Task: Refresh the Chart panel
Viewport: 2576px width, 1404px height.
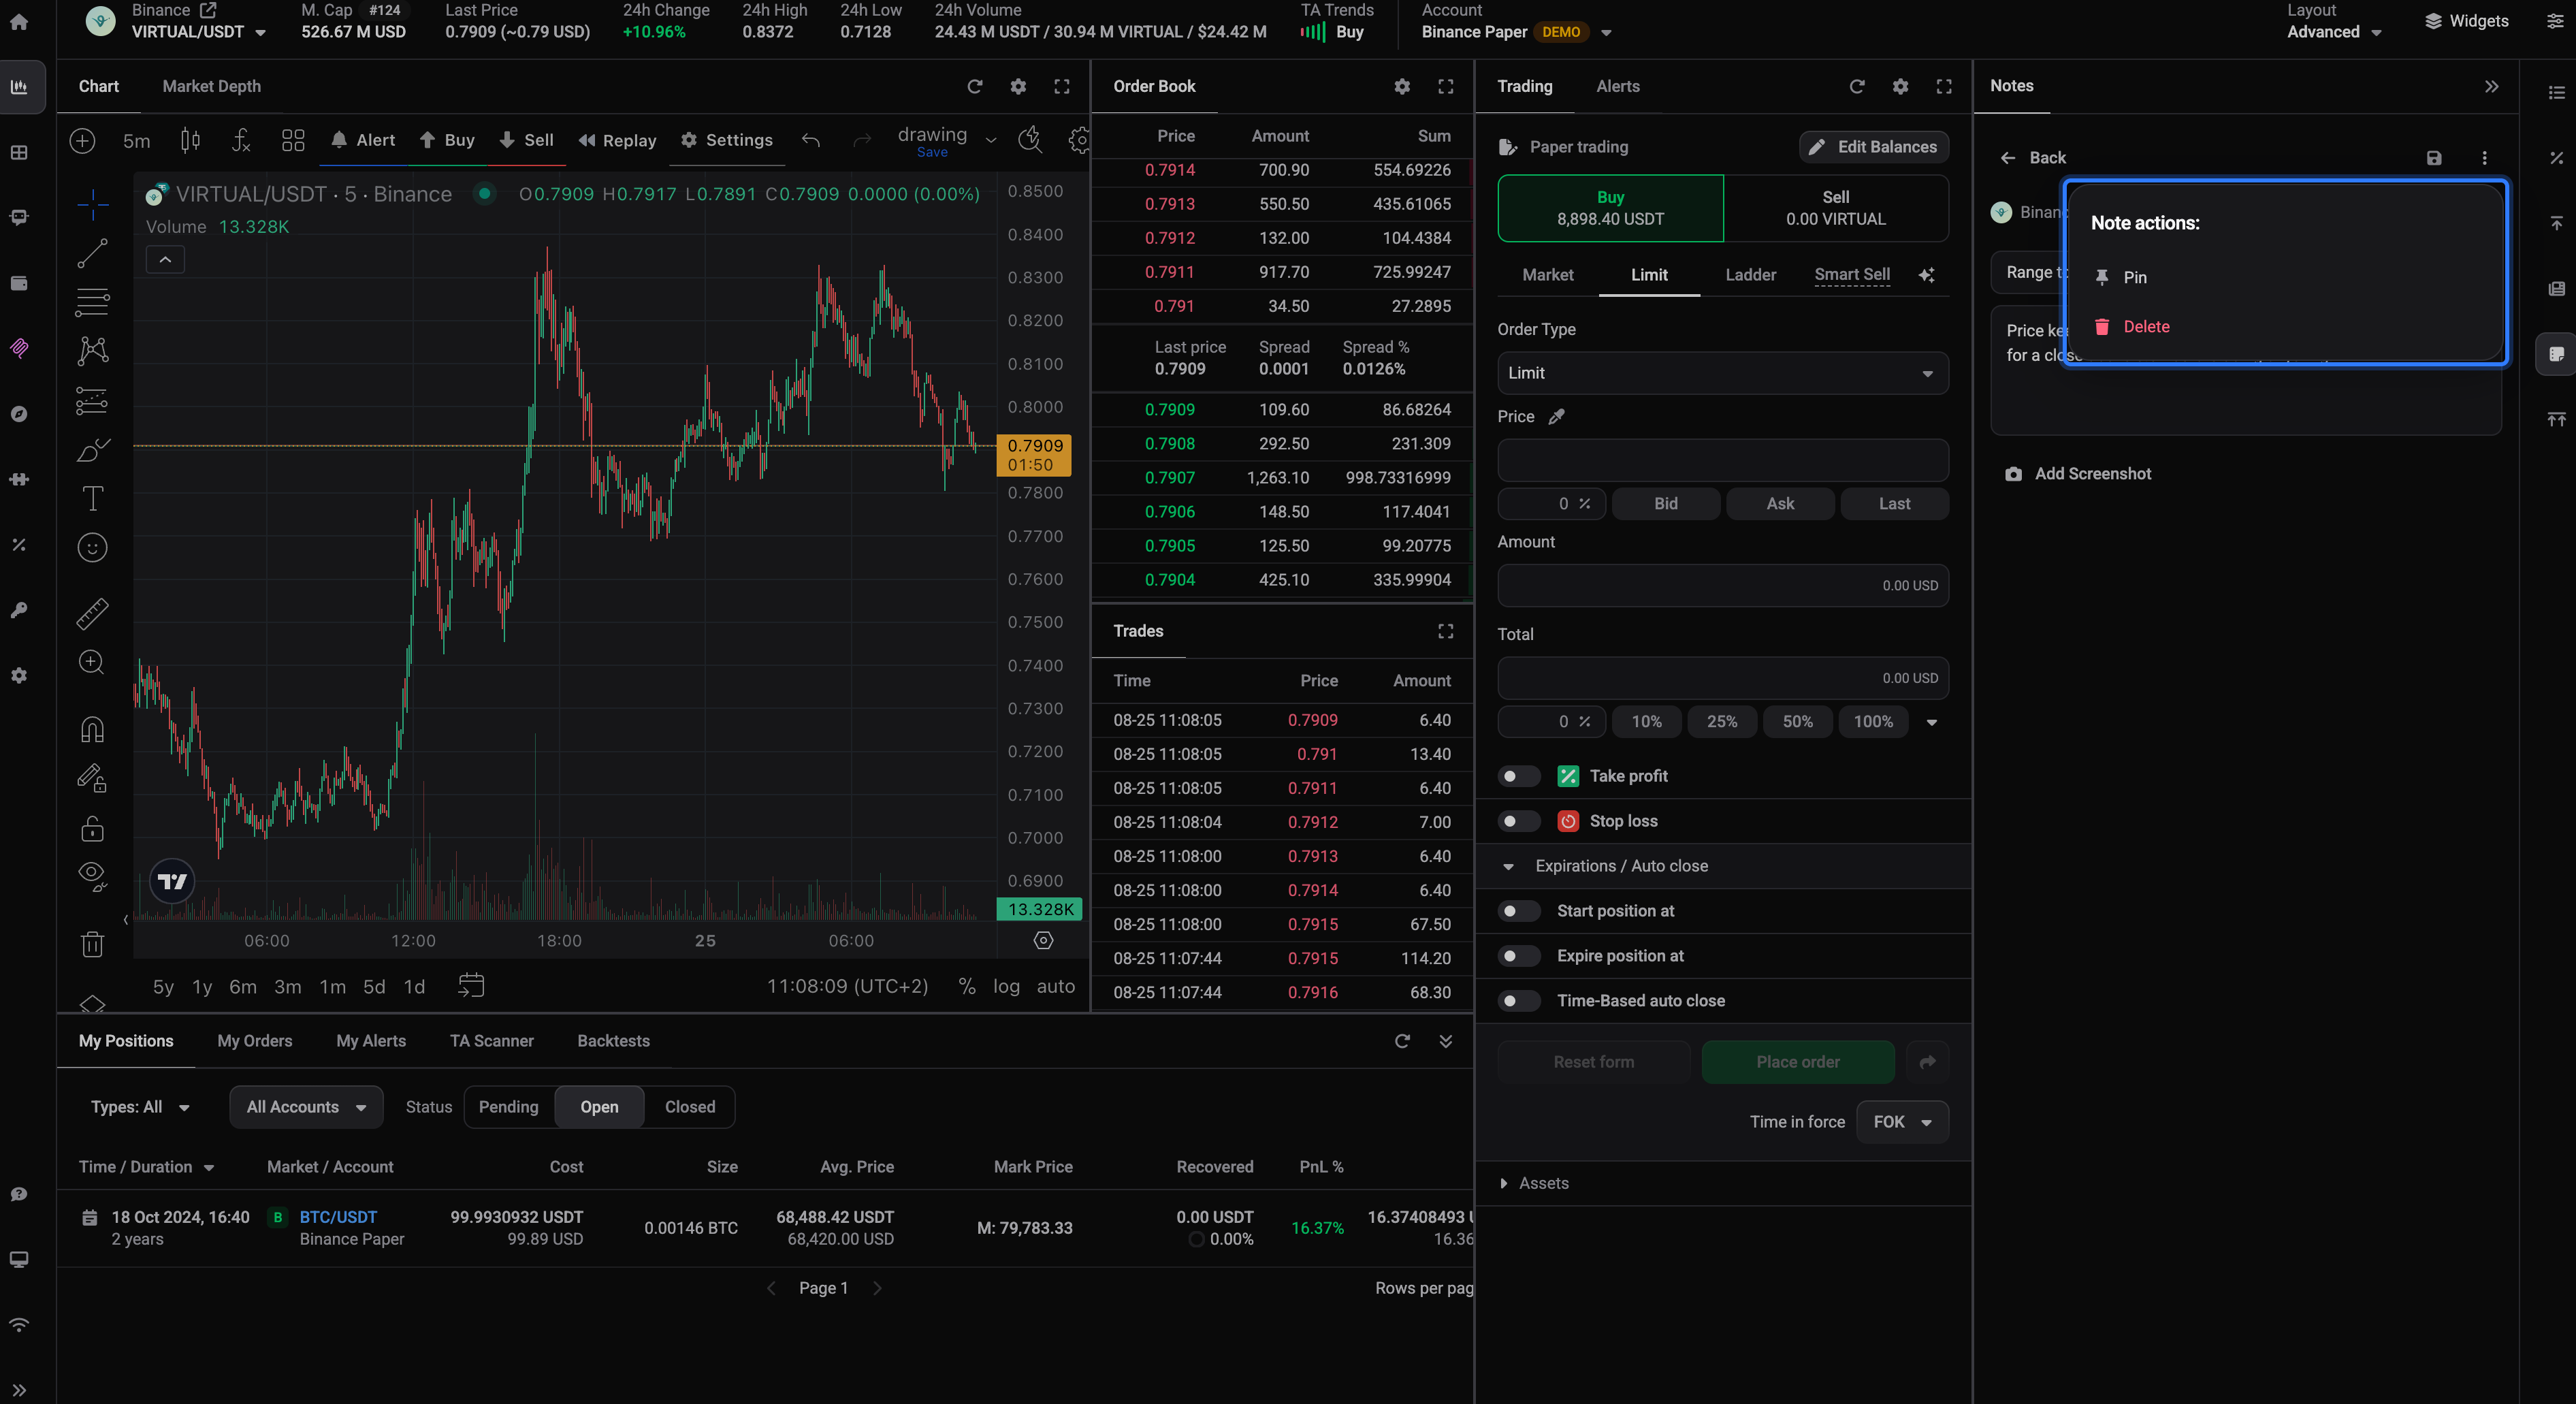Action: coord(975,86)
